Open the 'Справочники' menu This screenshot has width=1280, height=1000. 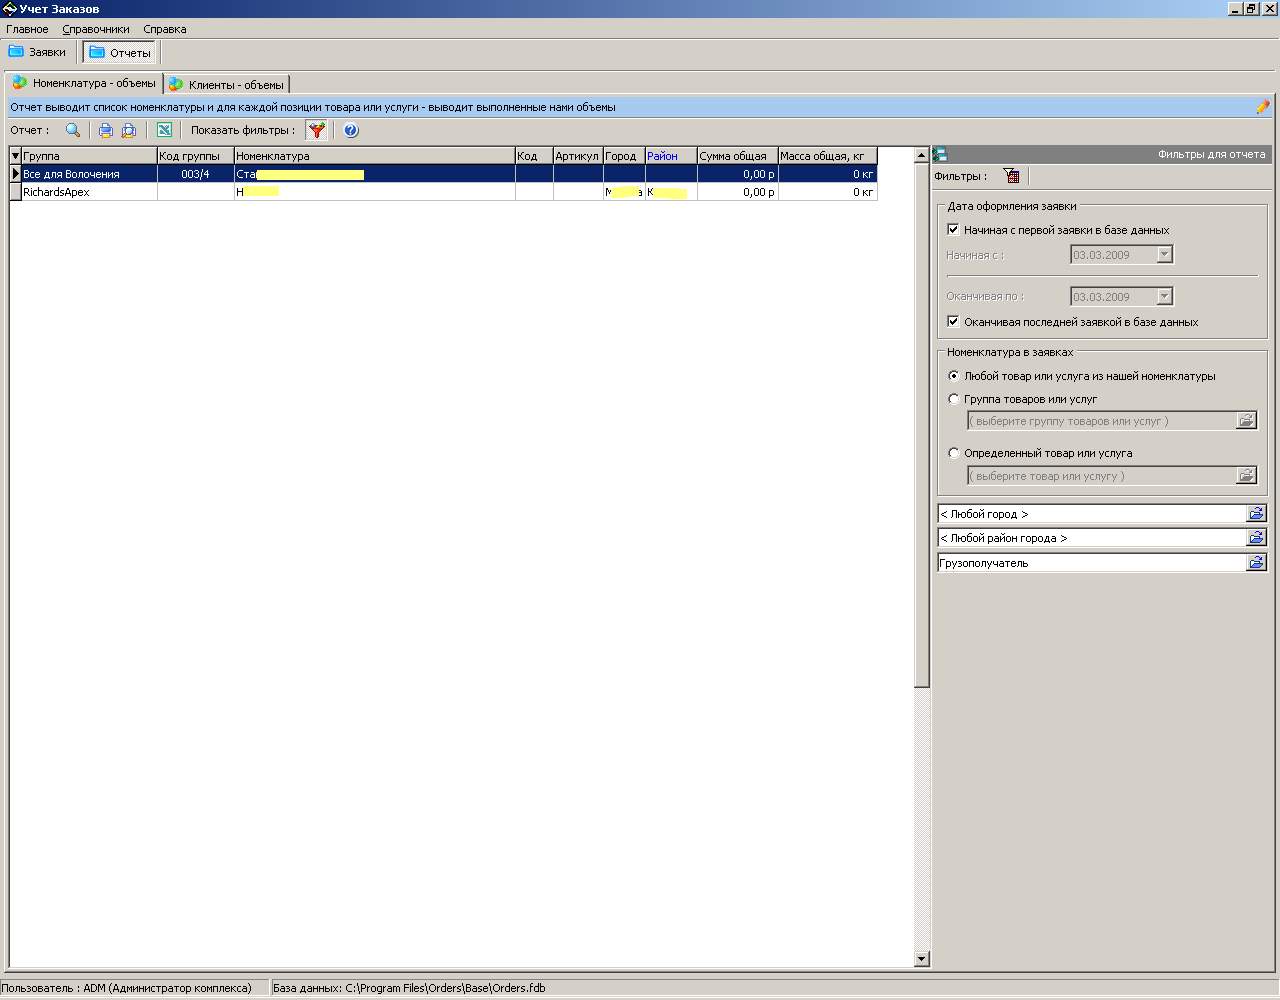(x=96, y=29)
